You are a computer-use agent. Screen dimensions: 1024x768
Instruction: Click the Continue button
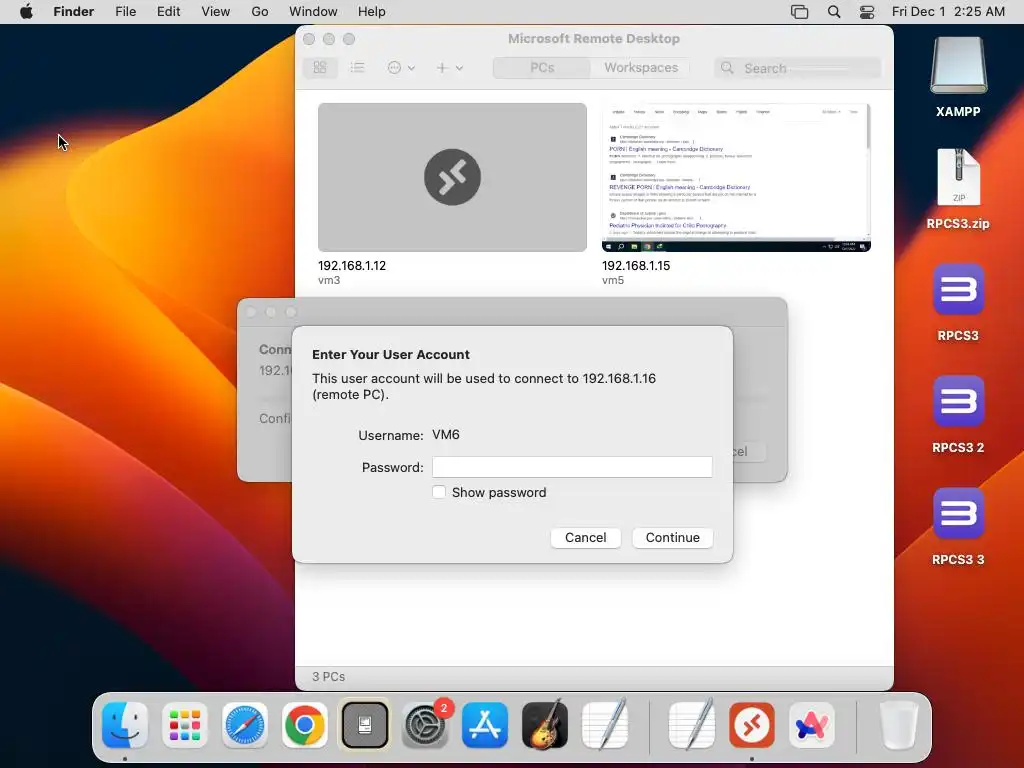coord(672,537)
